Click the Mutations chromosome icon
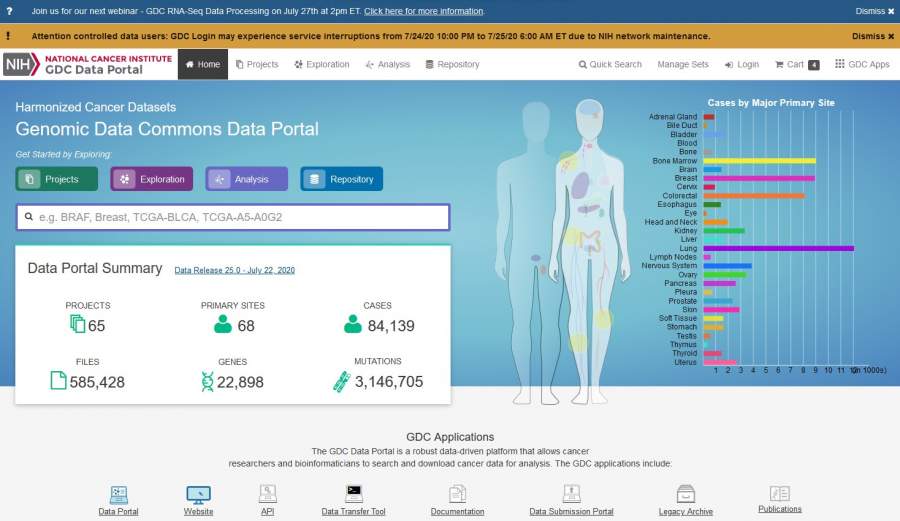Screen dimensions: 900x521 (342, 381)
